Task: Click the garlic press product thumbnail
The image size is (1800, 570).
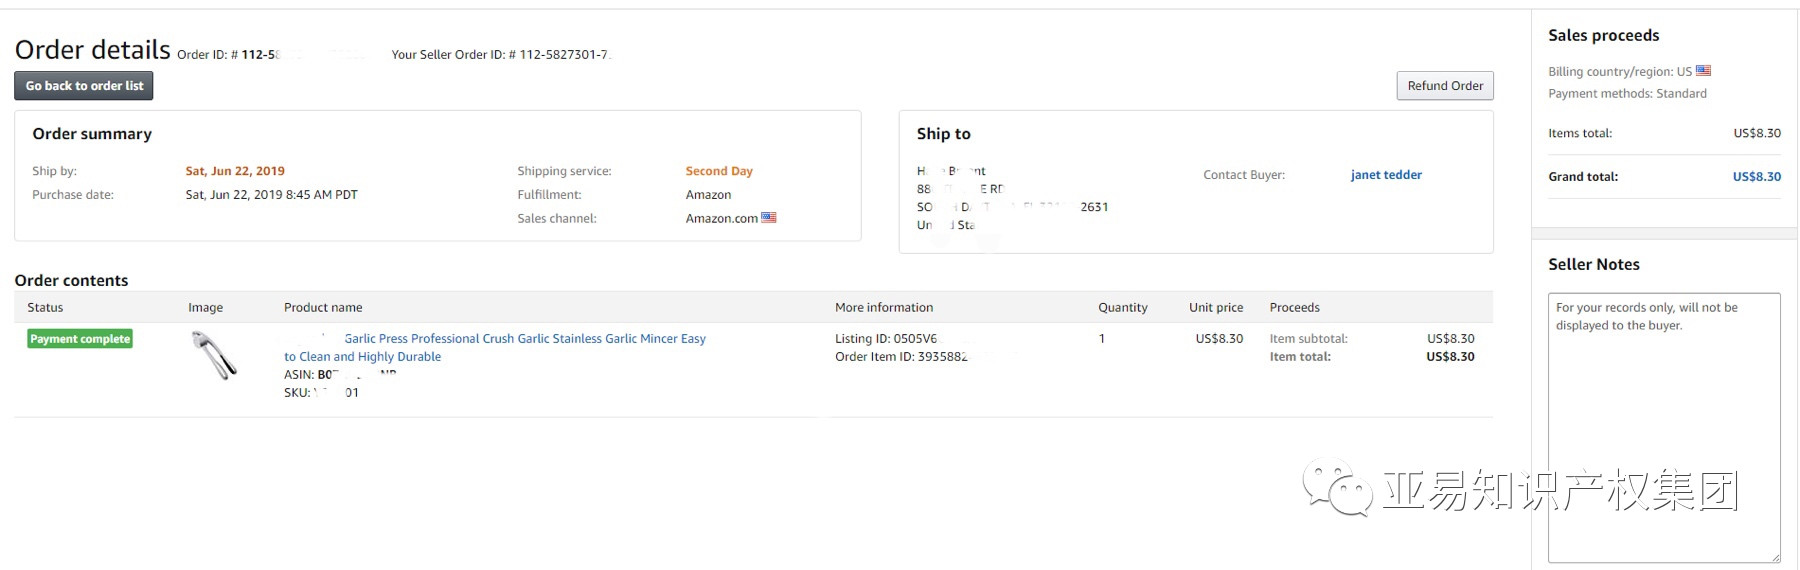Action: pos(214,355)
